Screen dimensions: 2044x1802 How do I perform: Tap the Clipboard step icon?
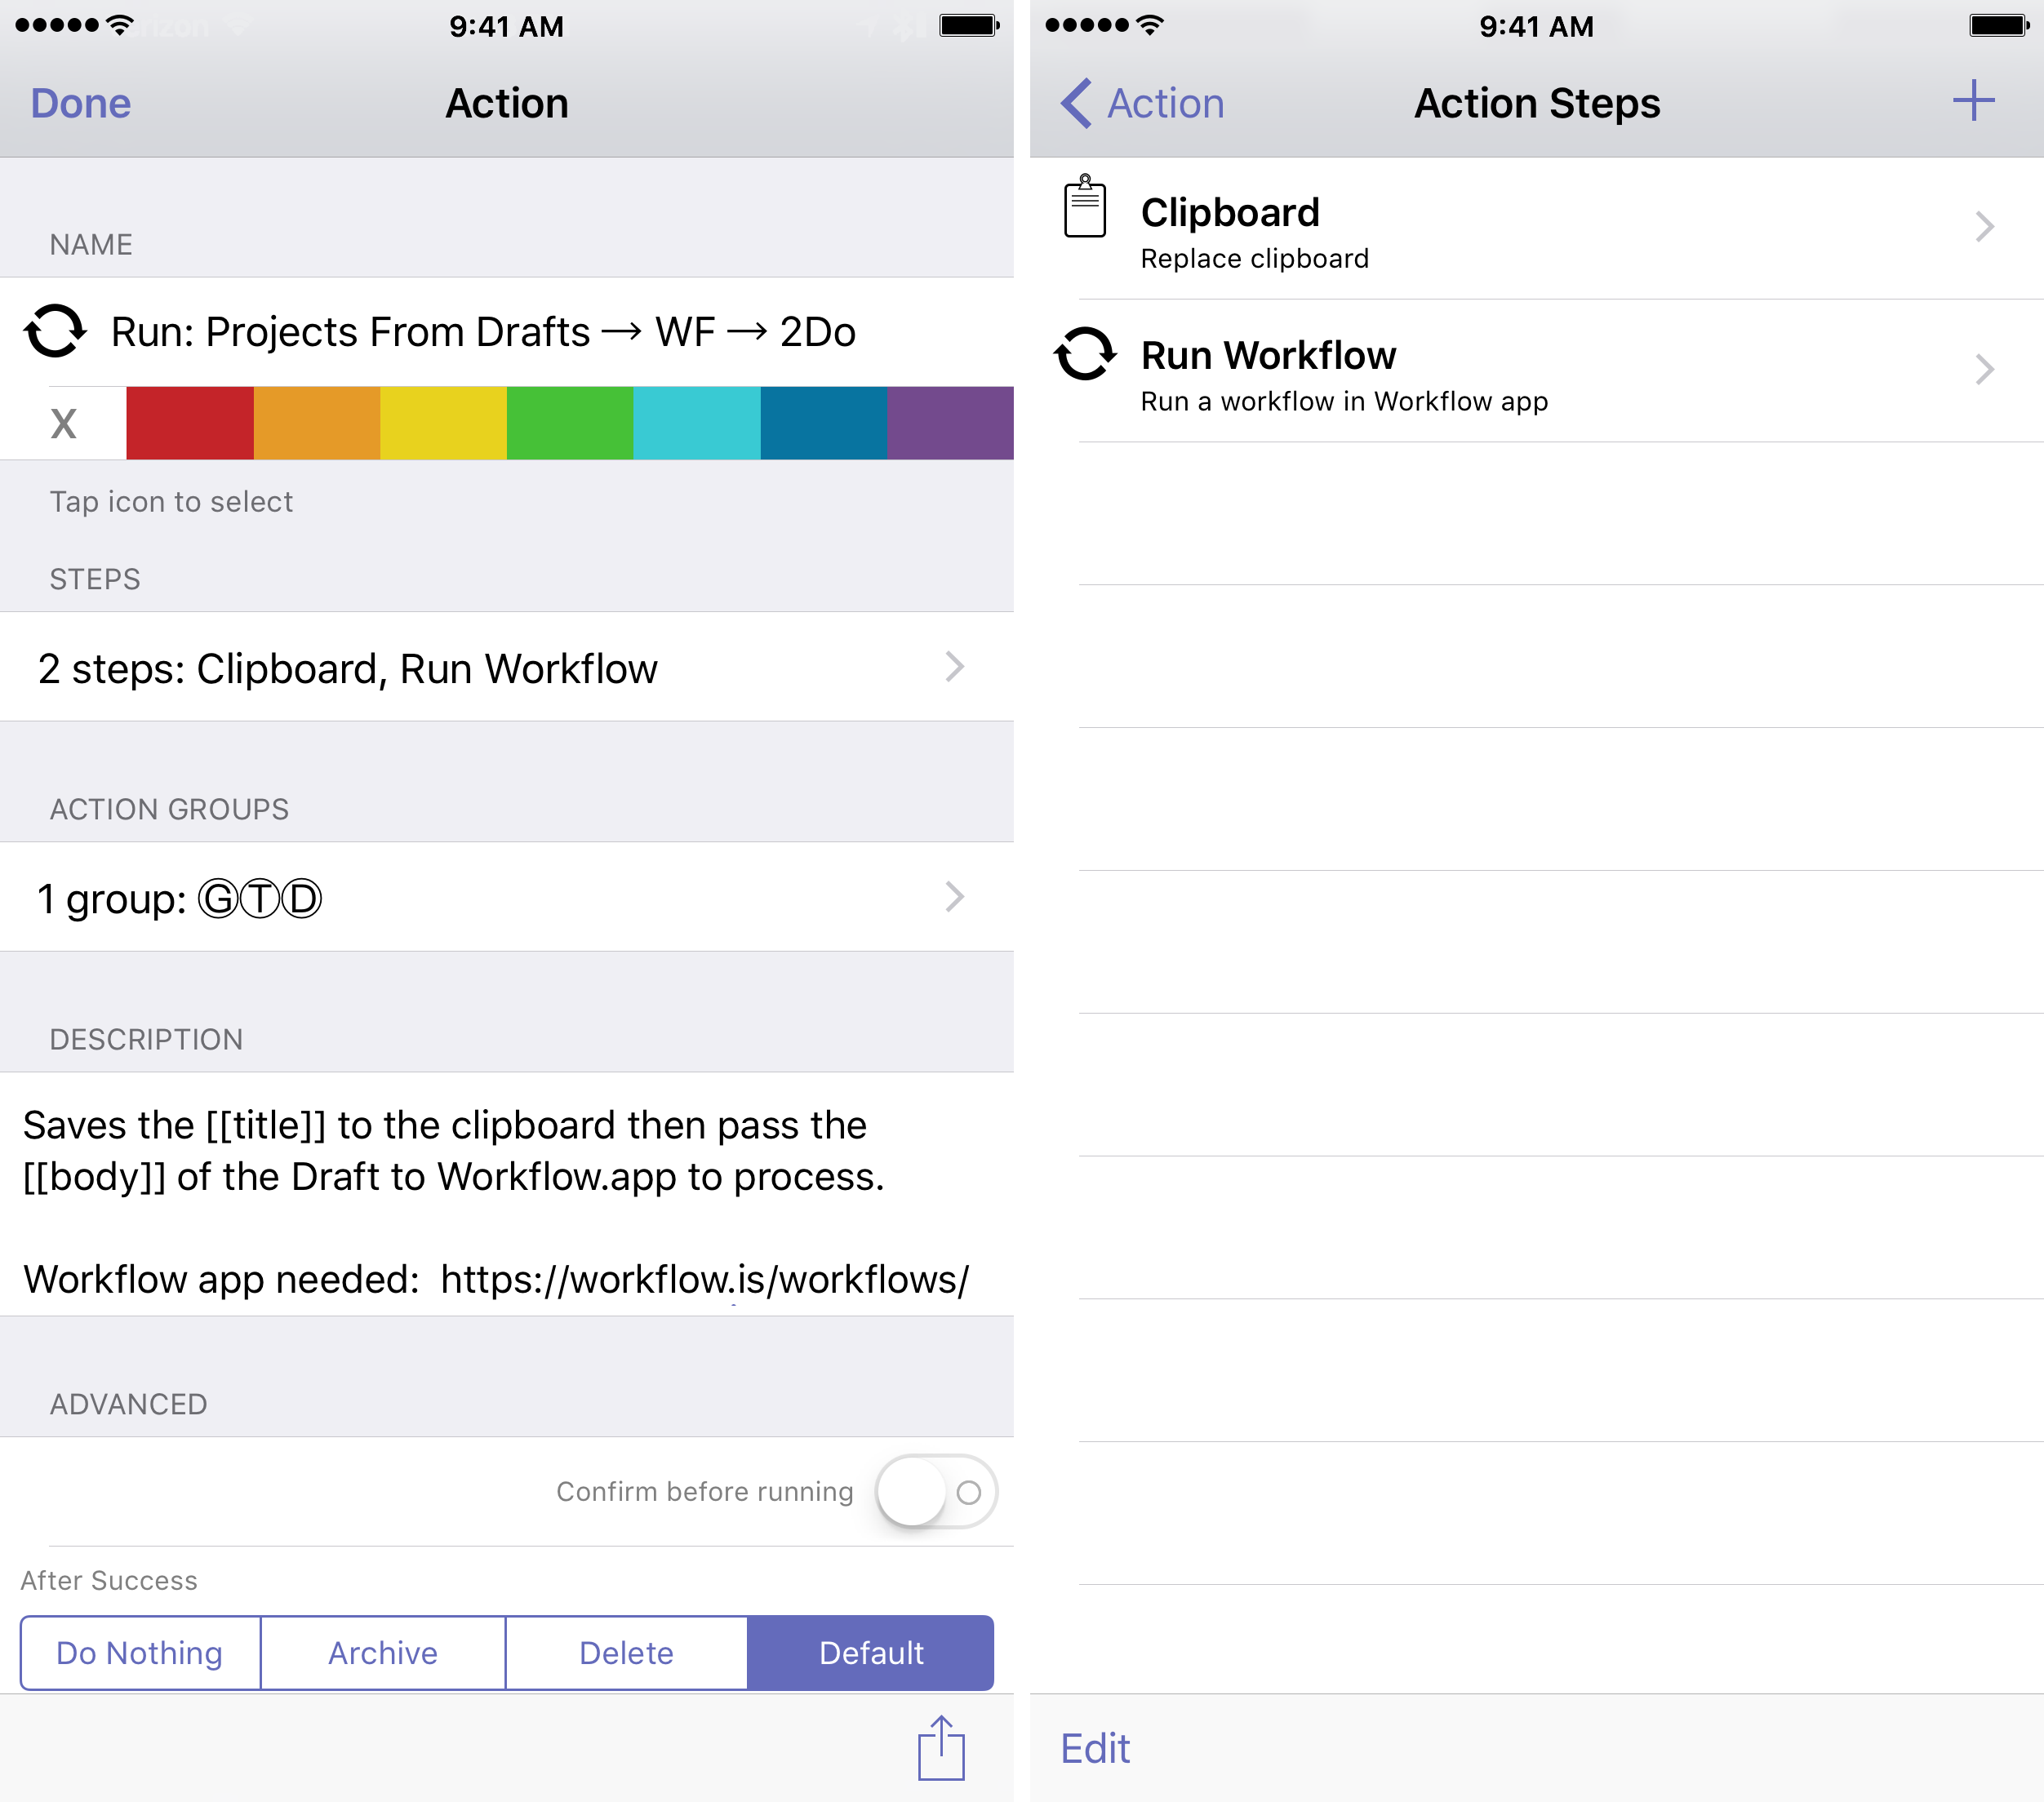pos(1084,207)
